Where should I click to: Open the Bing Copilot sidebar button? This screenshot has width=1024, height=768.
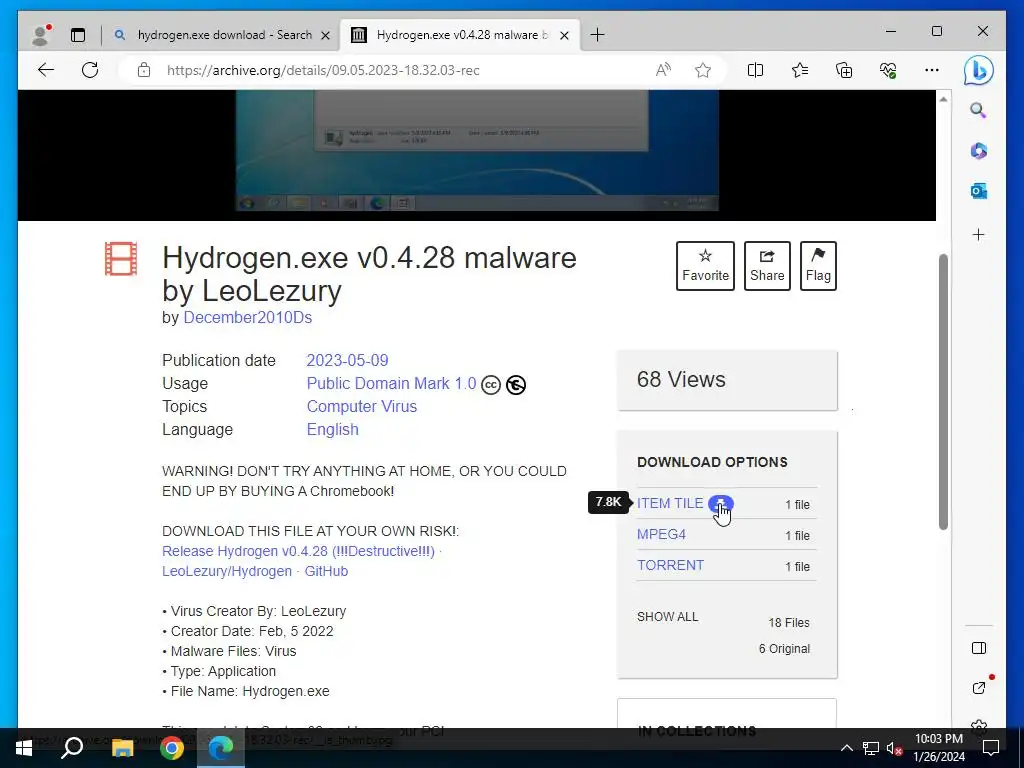pos(978,70)
